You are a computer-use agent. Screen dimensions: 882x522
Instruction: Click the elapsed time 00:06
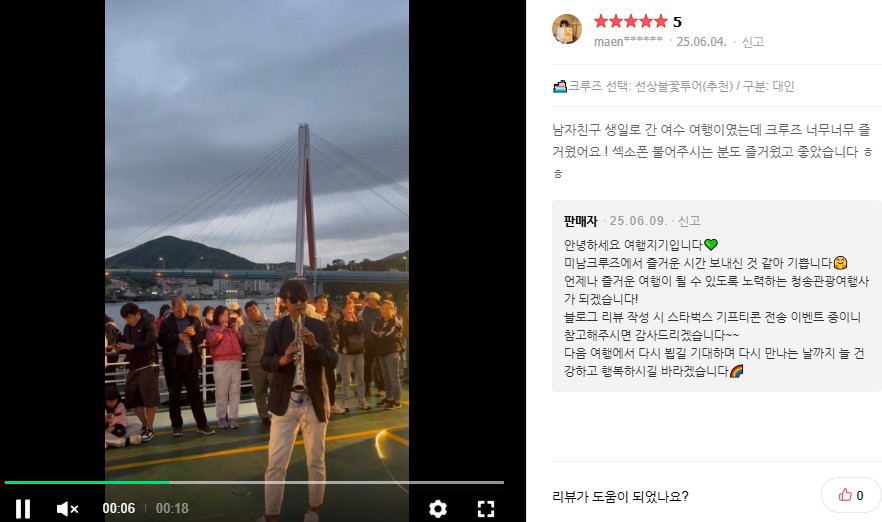pos(119,508)
